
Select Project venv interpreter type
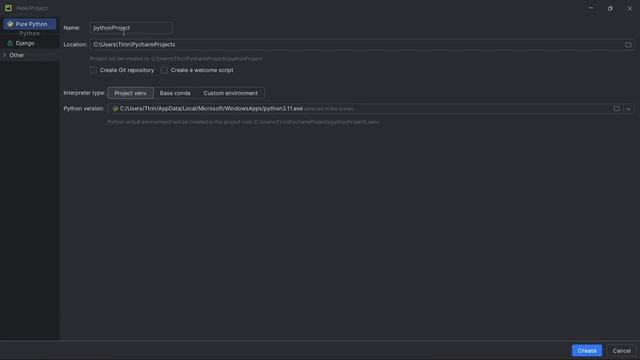tap(131, 93)
